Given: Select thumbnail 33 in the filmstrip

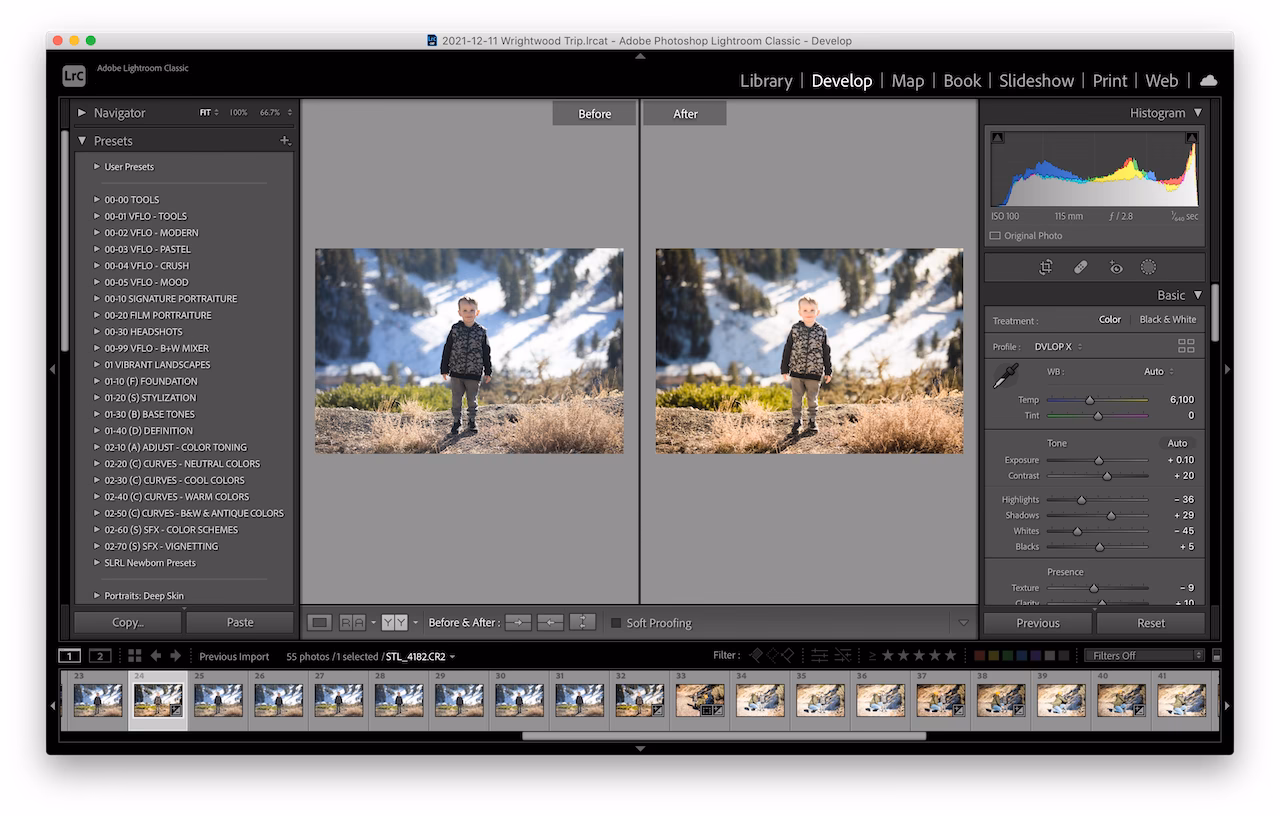Looking at the screenshot, I should click(x=700, y=700).
